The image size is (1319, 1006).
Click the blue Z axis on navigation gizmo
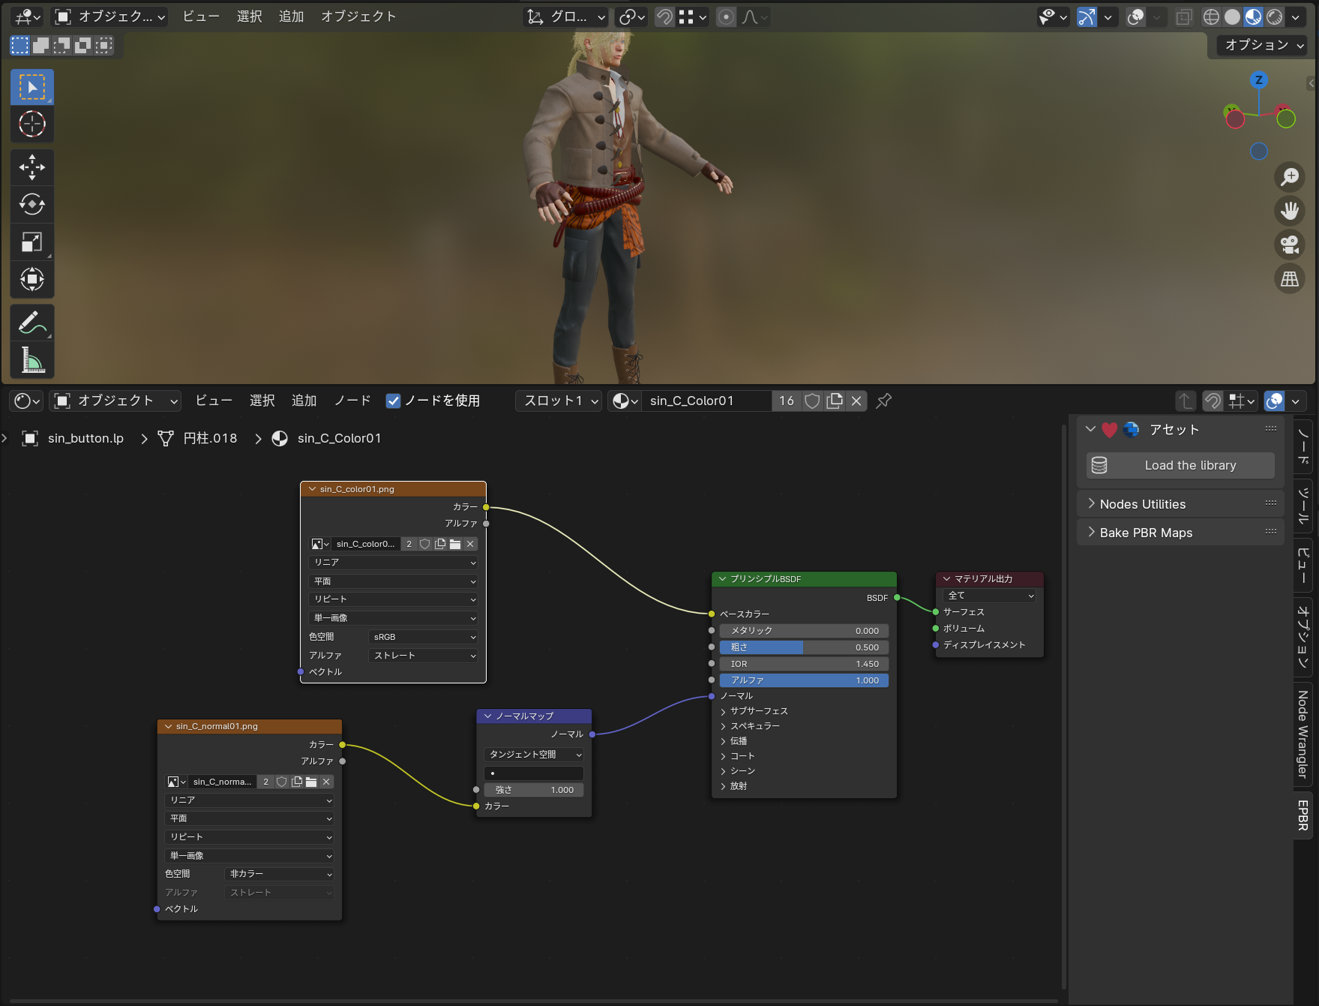[x=1259, y=80]
